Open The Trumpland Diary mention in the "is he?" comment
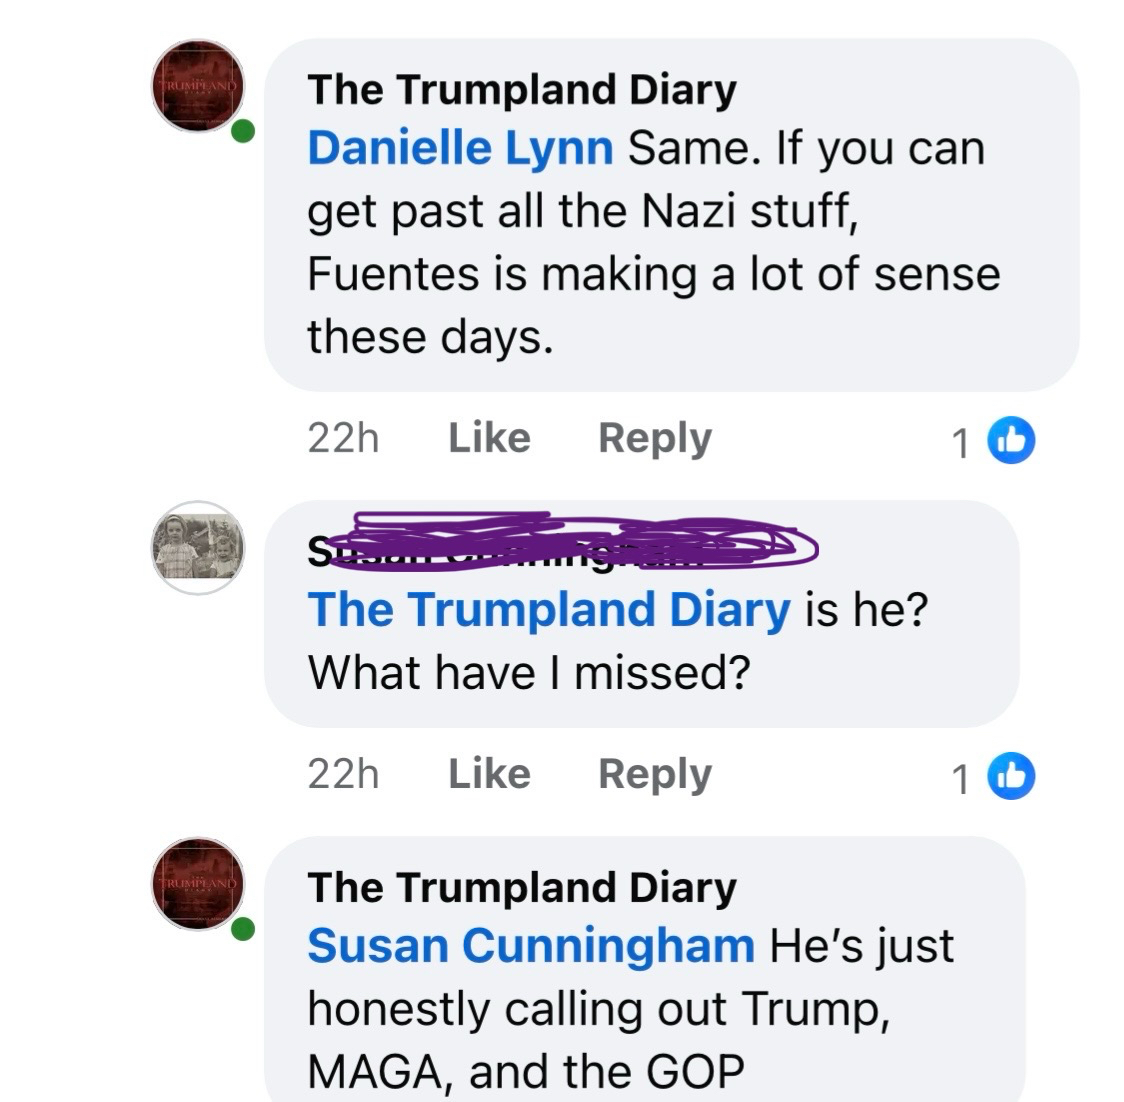Image resolution: width=1124 pixels, height=1102 pixels. point(548,610)
